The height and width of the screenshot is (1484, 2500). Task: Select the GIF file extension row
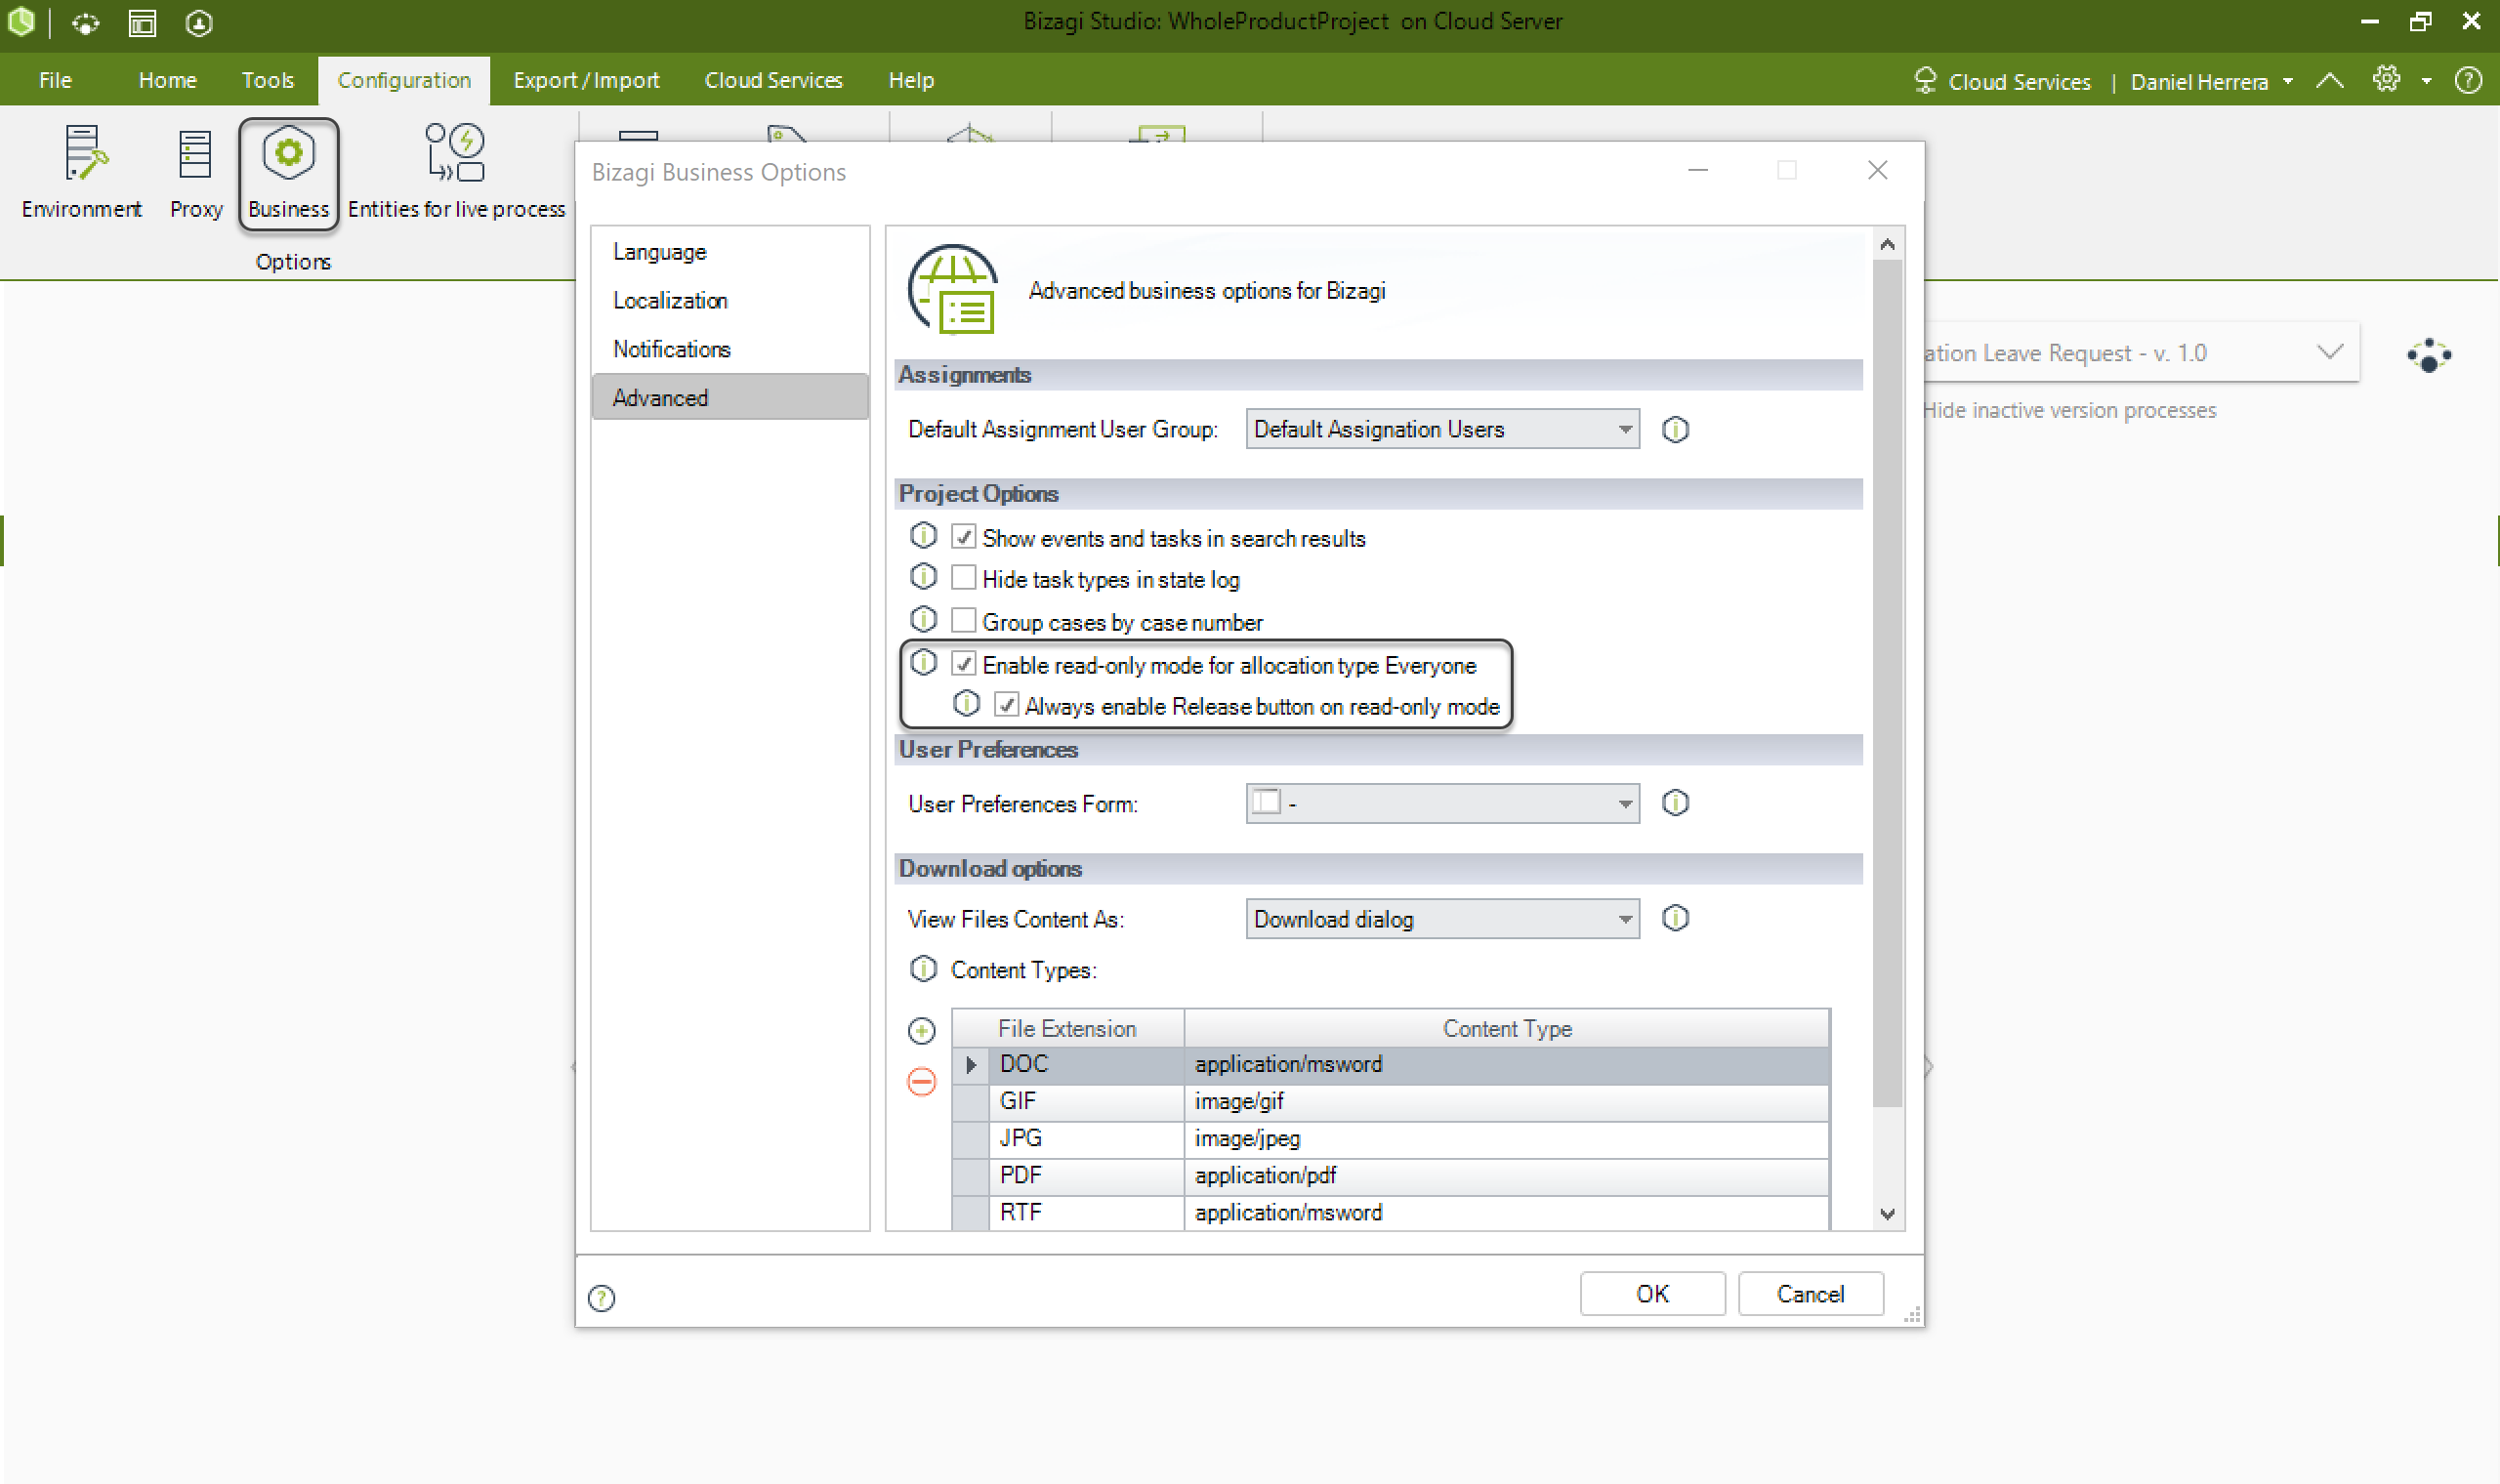(1390, 1101)
